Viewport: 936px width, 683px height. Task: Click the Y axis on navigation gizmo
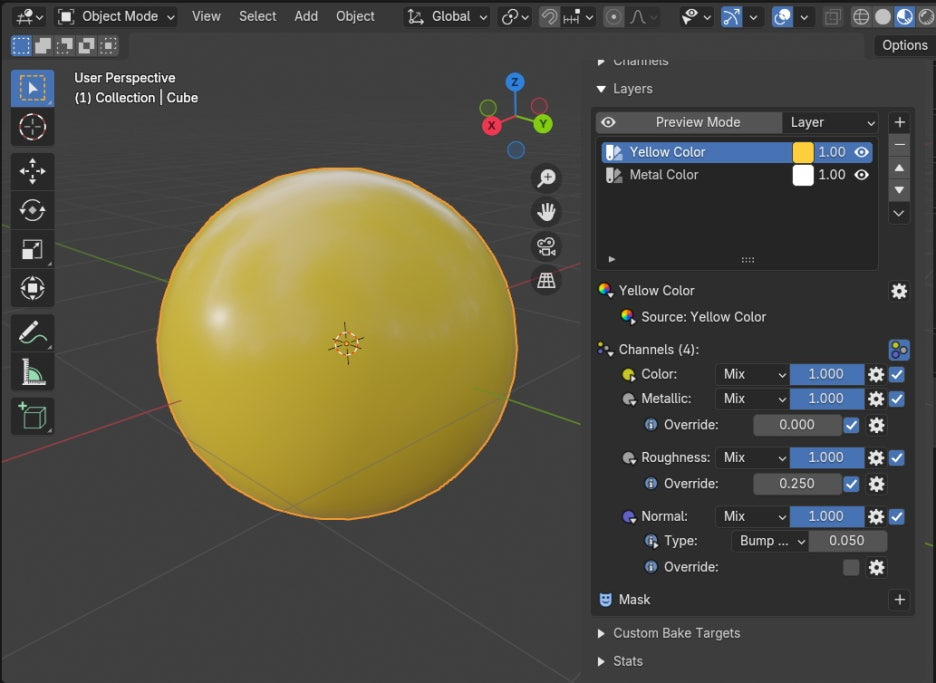(x=543, y=124)
